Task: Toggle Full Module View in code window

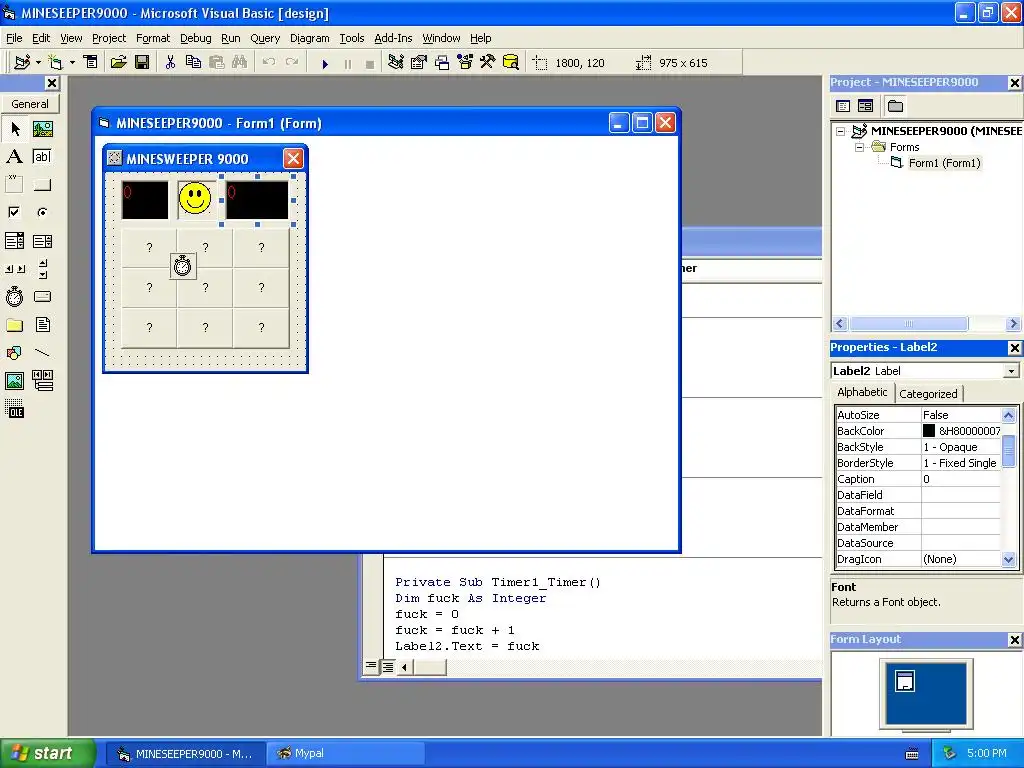Action: coord(388,667)
